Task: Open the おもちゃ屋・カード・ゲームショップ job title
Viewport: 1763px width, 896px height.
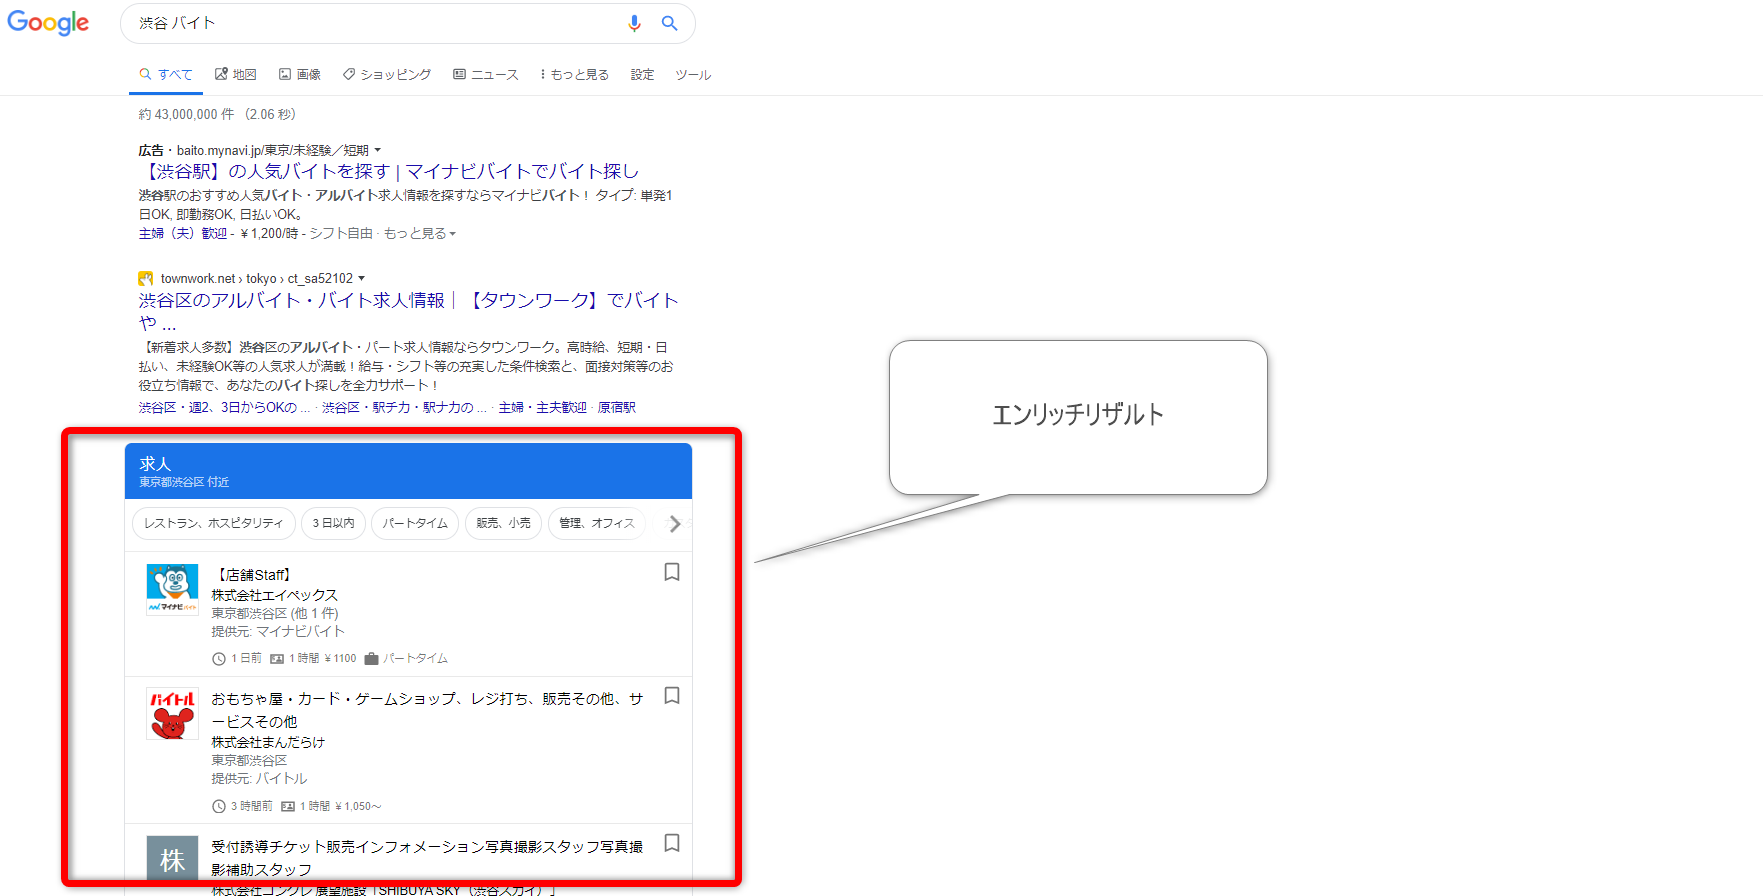Action: coord(427,710)
